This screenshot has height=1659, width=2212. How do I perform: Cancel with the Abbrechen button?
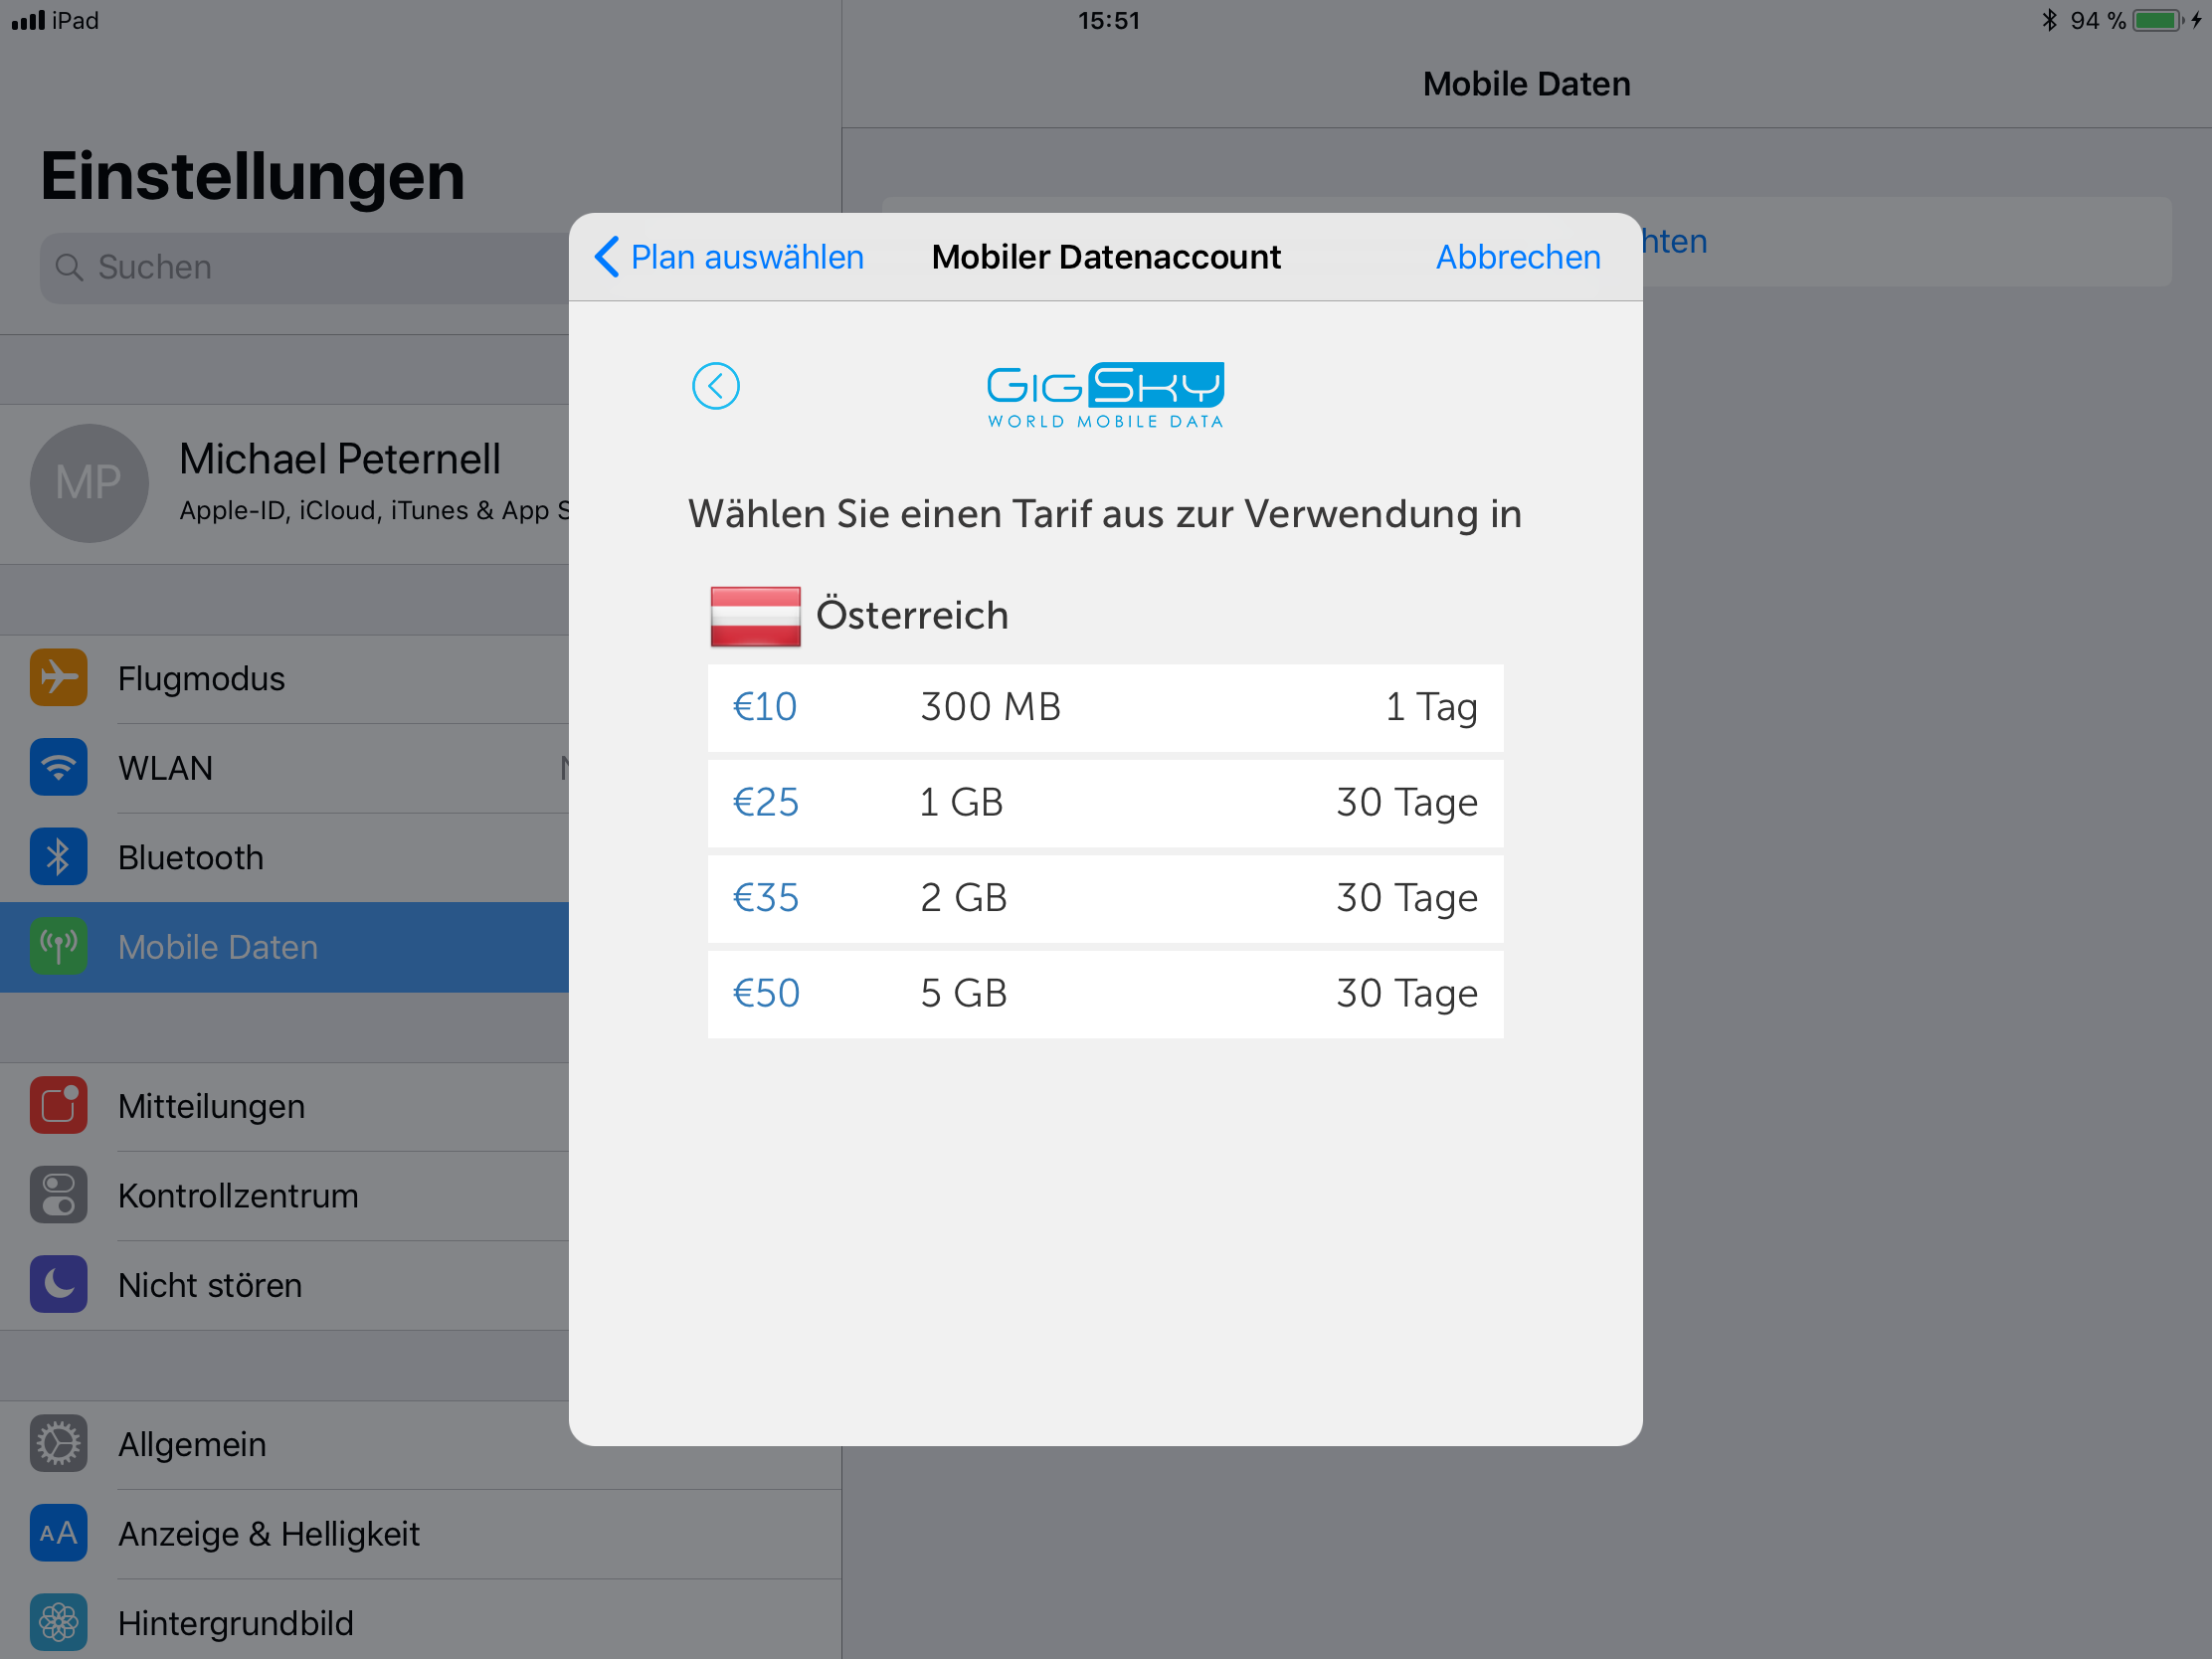1517,257
